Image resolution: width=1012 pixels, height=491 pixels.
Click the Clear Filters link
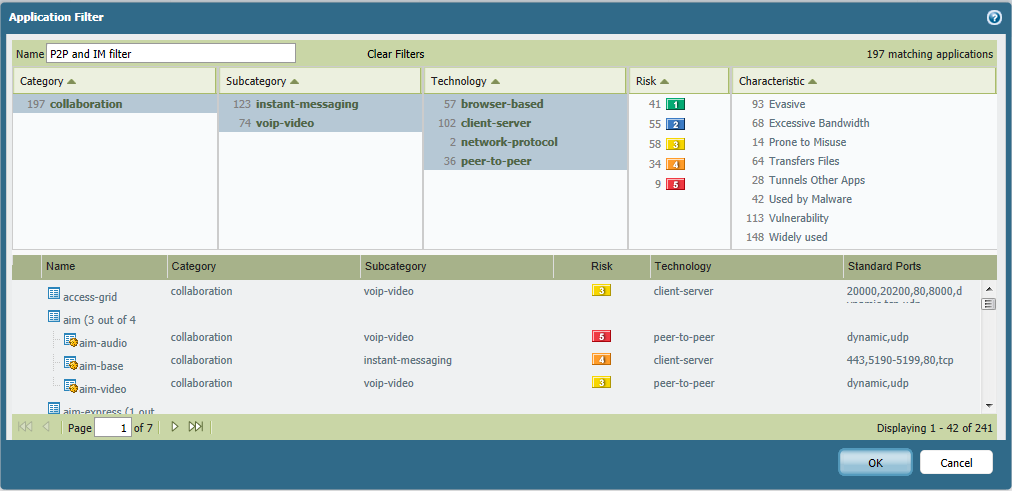point(395,54)
